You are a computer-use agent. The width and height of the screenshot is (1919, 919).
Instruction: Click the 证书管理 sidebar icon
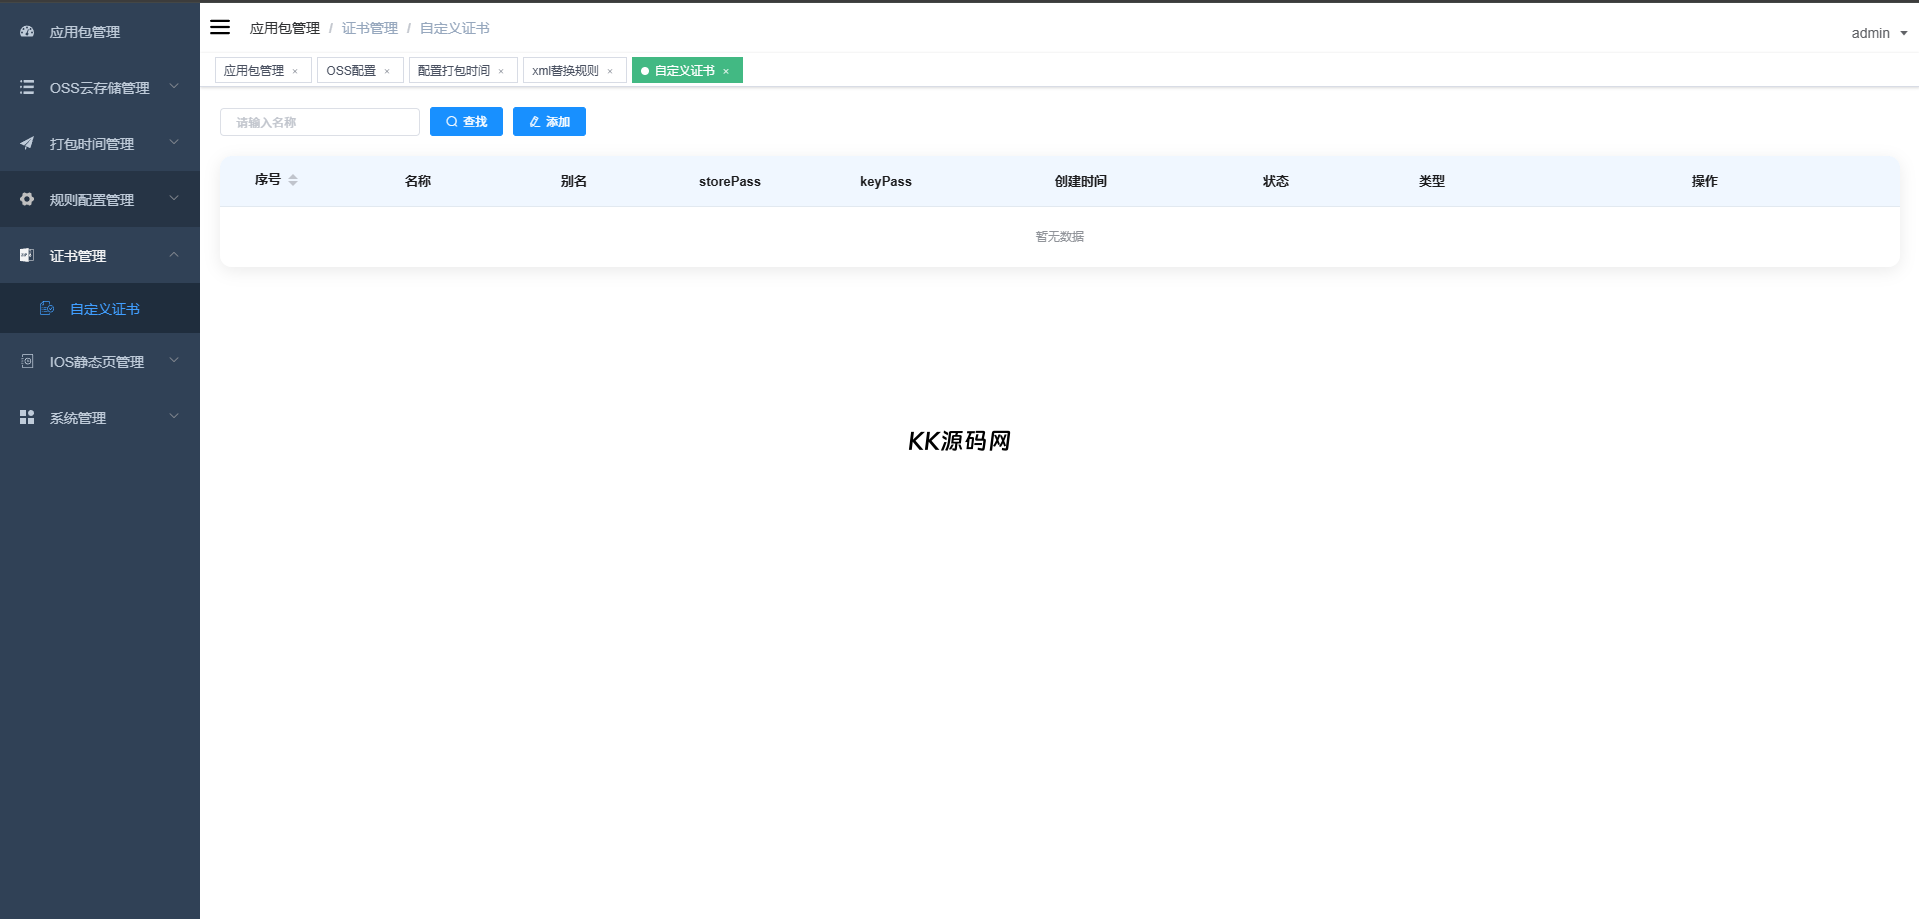coord(27,256)
